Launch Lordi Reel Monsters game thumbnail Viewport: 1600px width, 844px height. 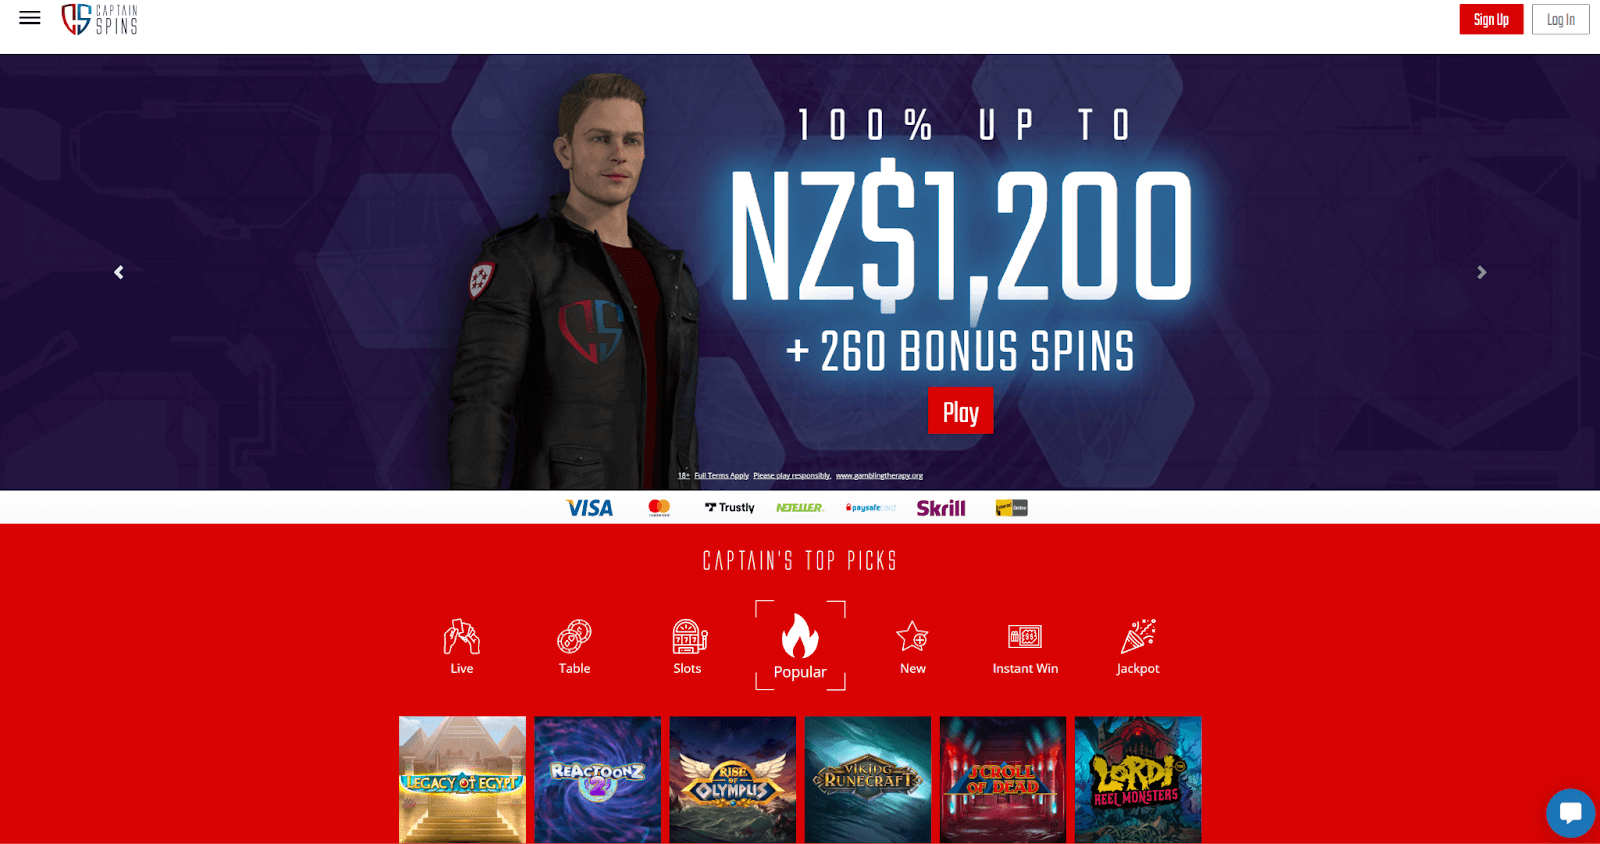point(1138,779)
